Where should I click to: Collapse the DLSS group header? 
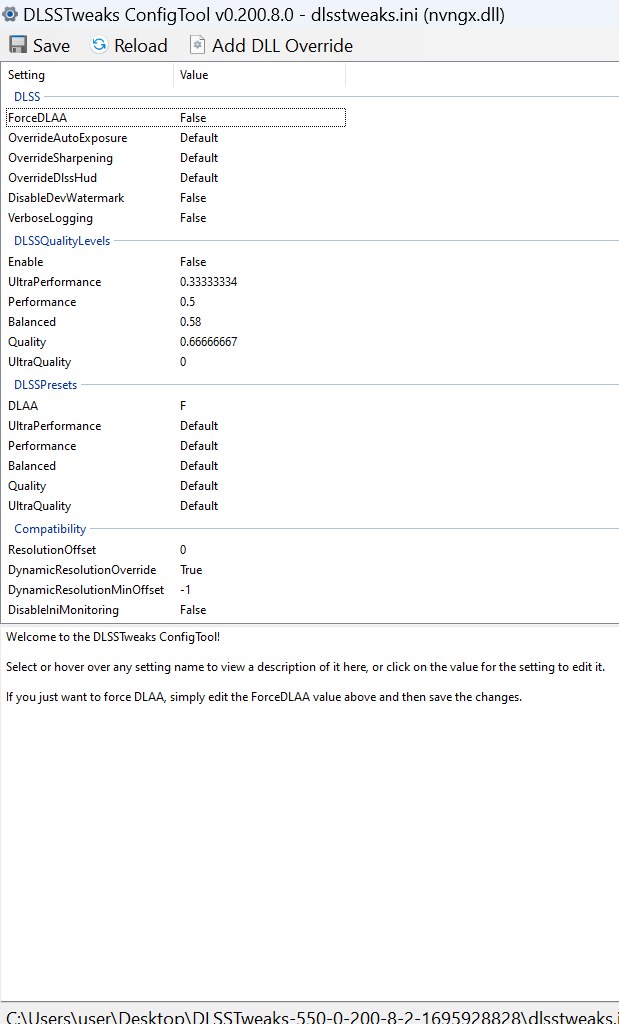click(27, 97)
